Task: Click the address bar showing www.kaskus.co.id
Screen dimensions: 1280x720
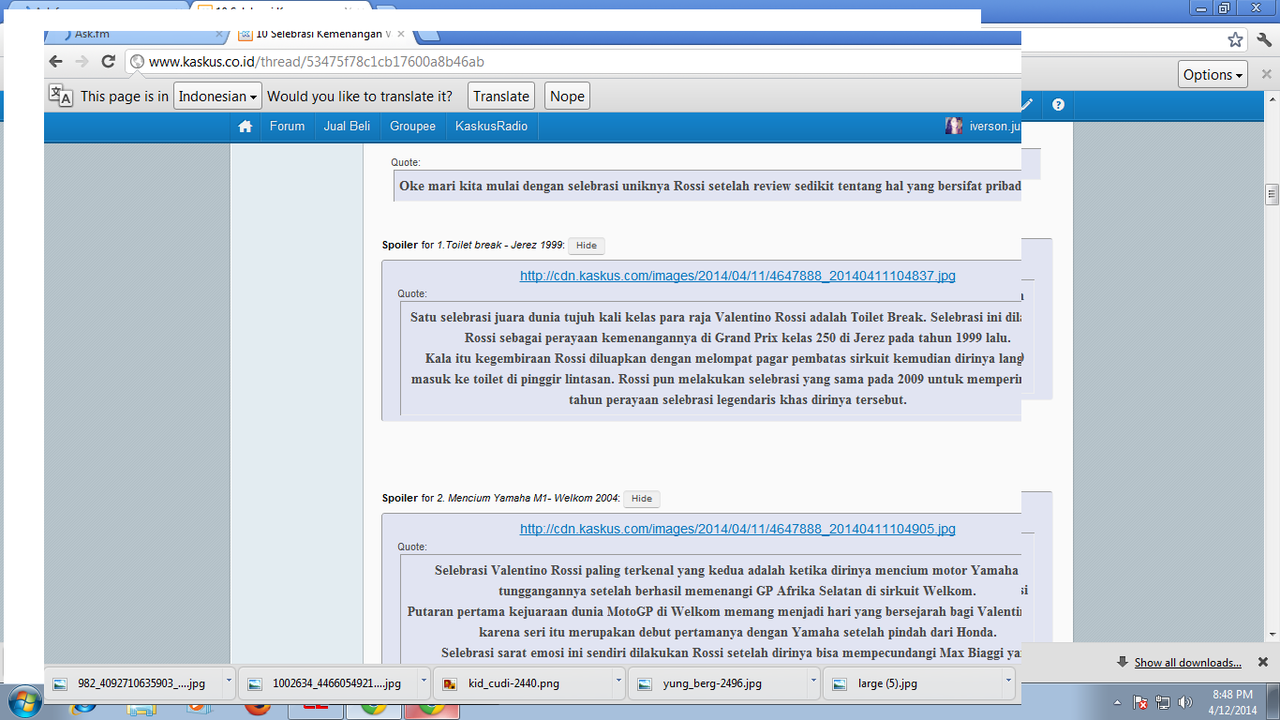Action: (574, 62)
